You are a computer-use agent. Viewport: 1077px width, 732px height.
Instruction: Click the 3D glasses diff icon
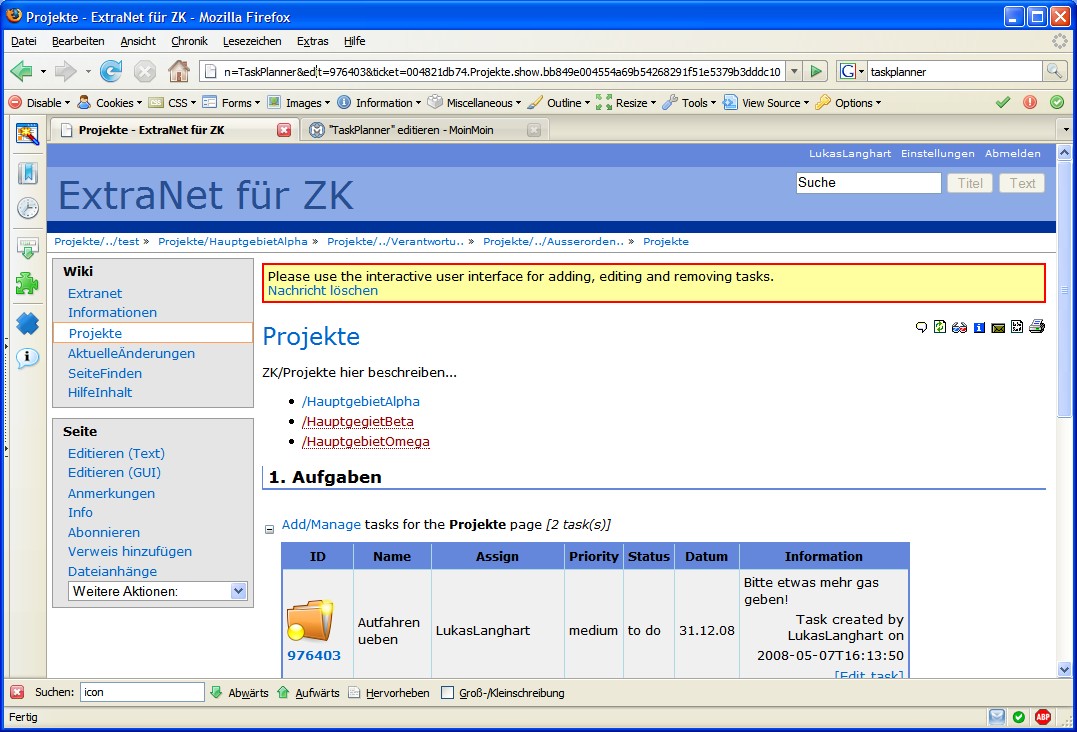pos(959,327)
